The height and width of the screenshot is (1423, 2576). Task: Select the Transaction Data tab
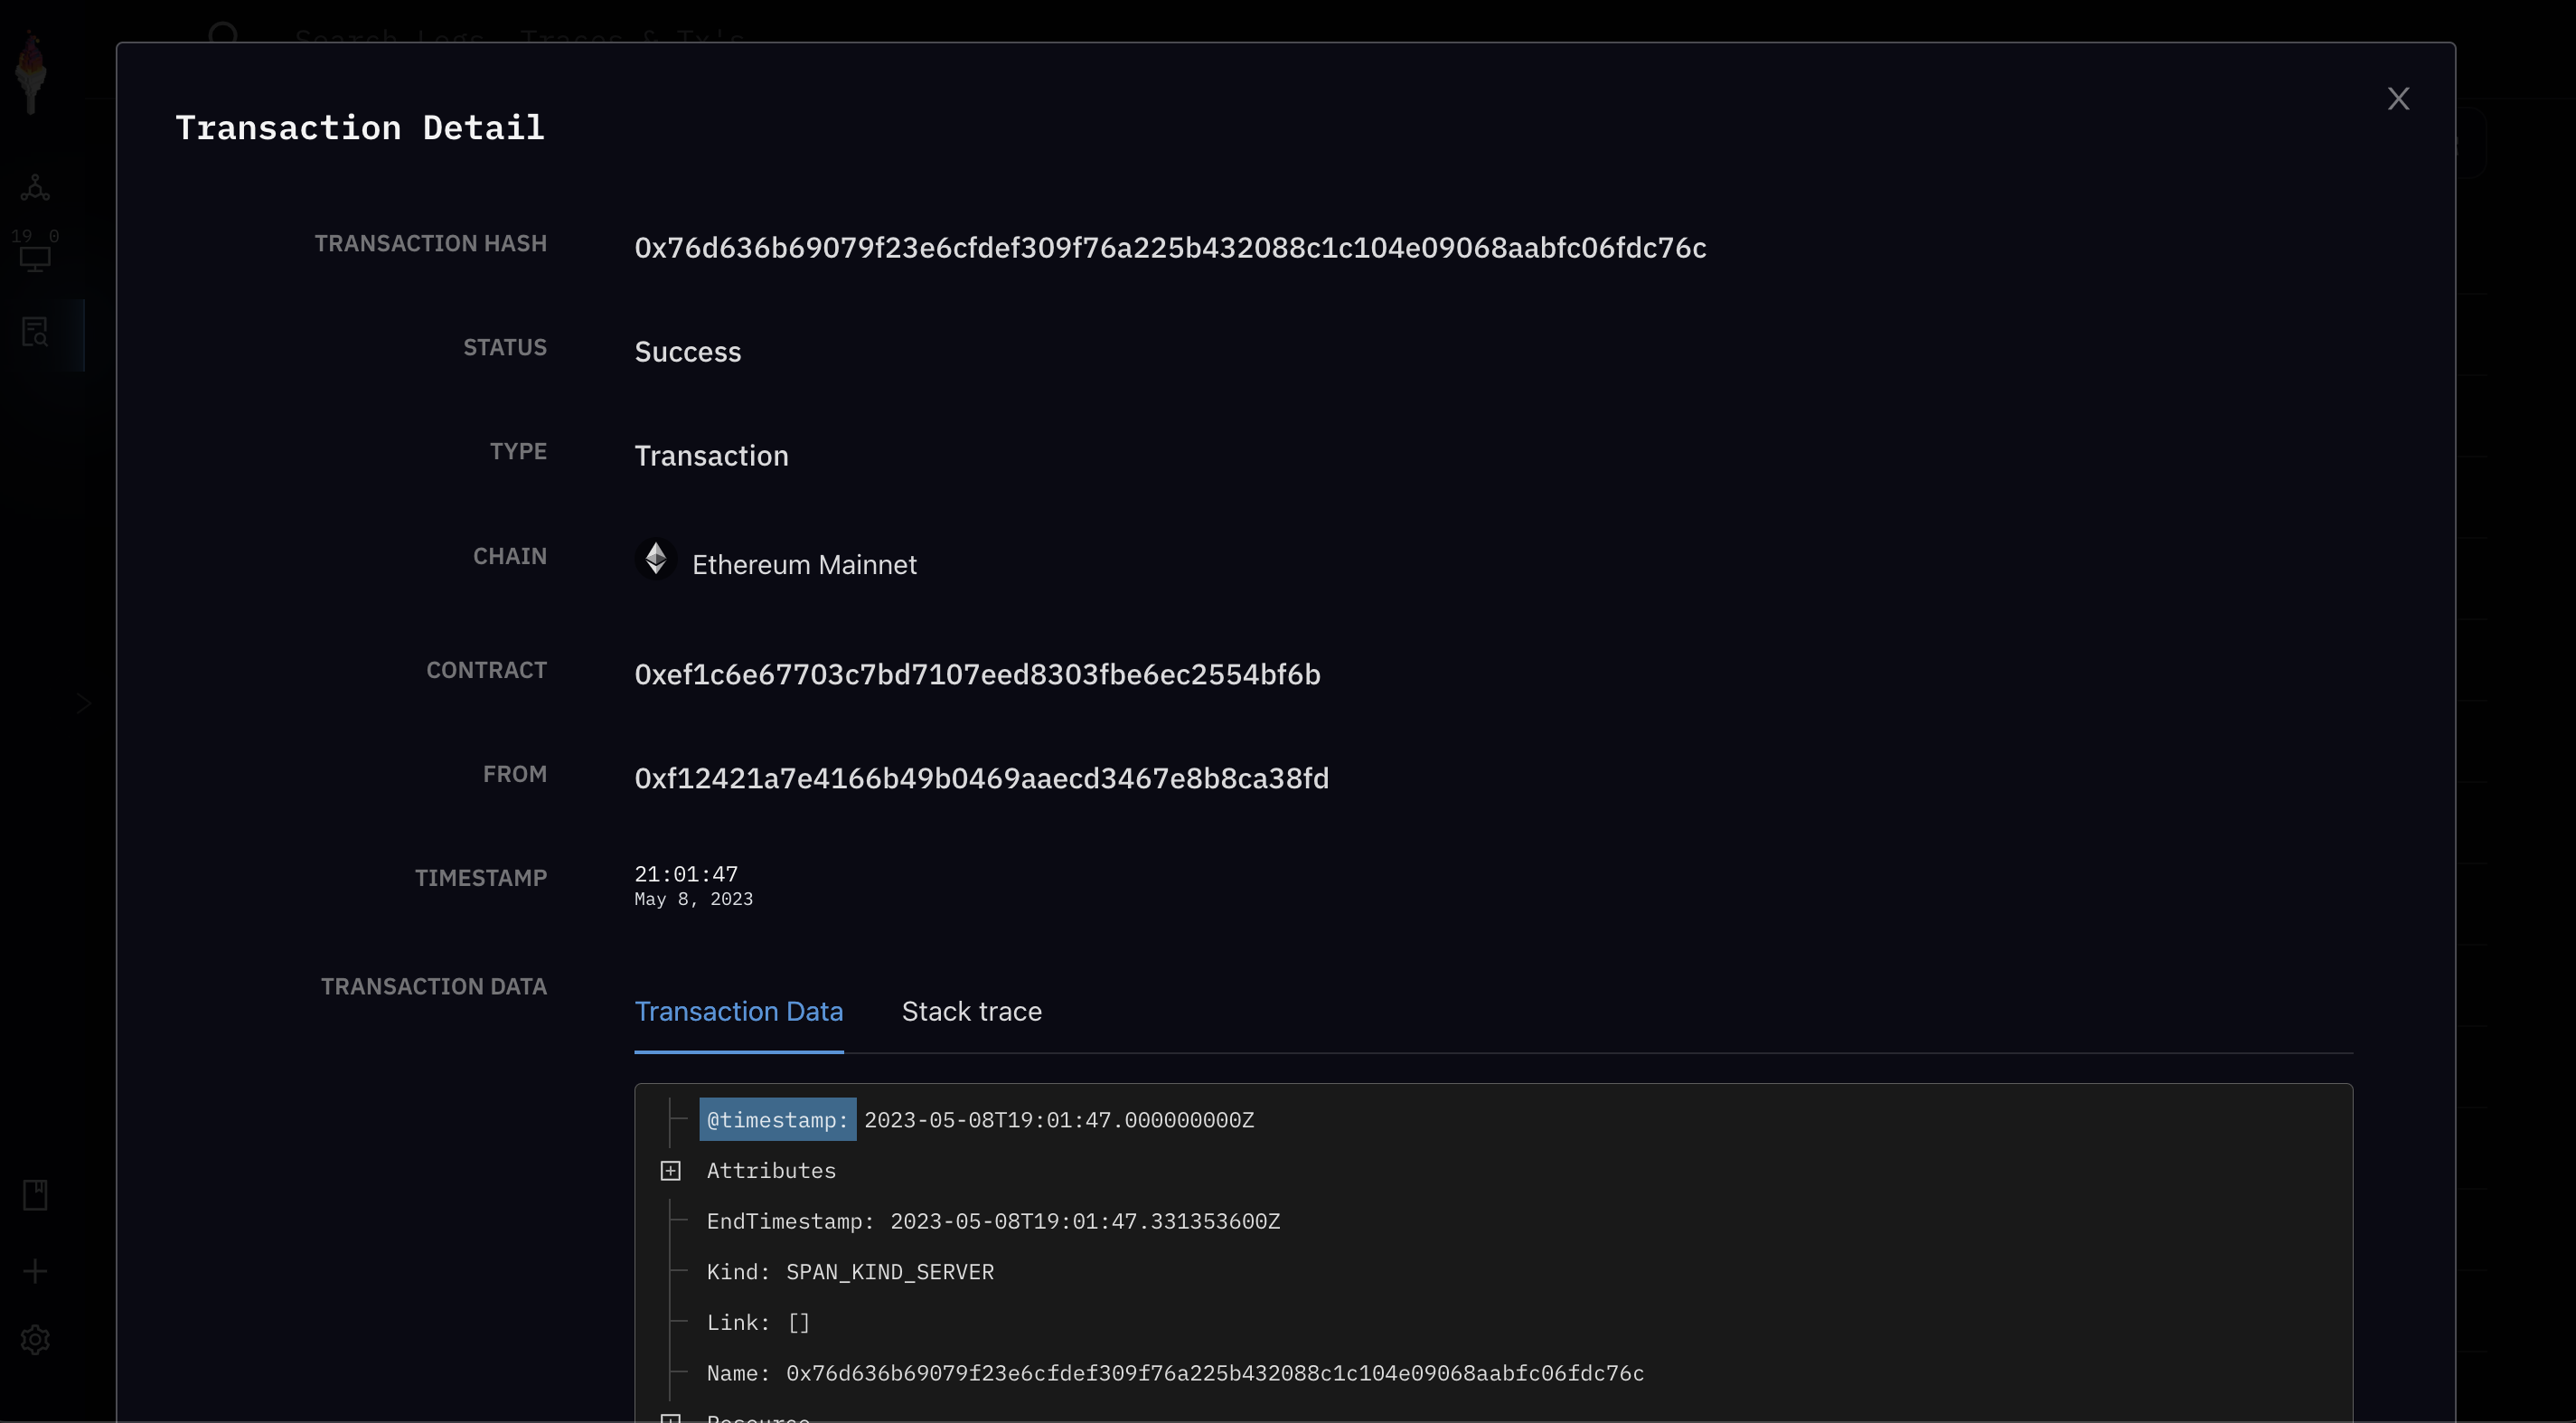coord(738,1011)
